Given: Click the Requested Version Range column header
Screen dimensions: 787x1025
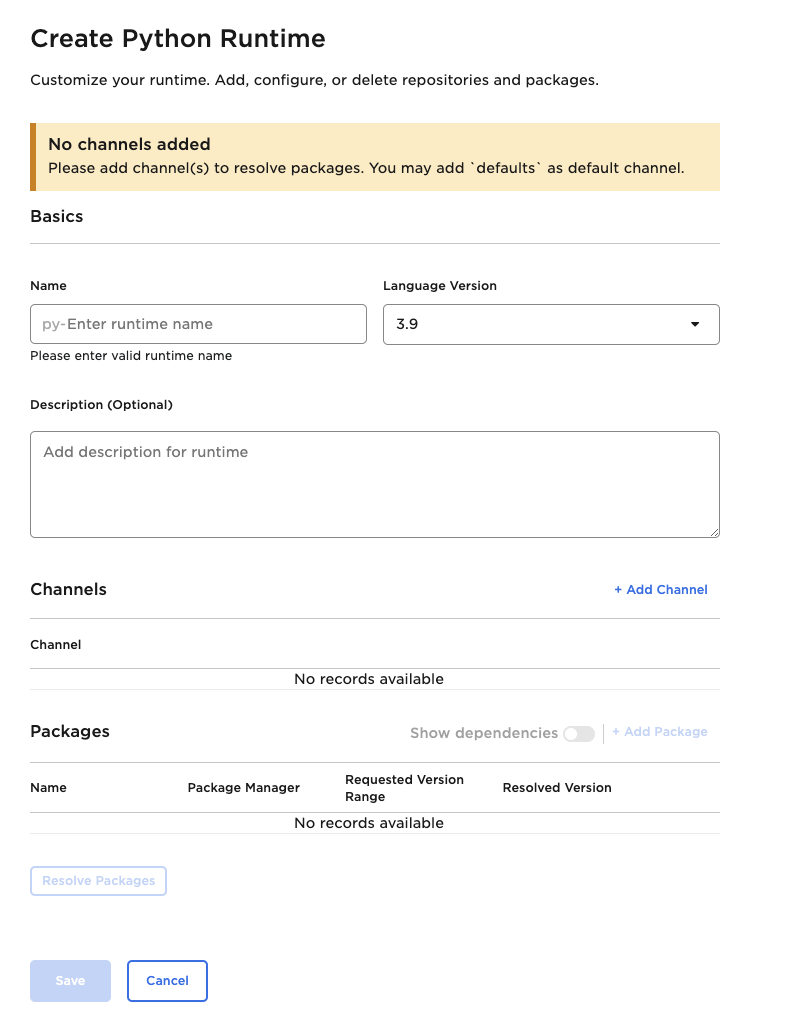Looking at the screenshot, I should 404,788.
